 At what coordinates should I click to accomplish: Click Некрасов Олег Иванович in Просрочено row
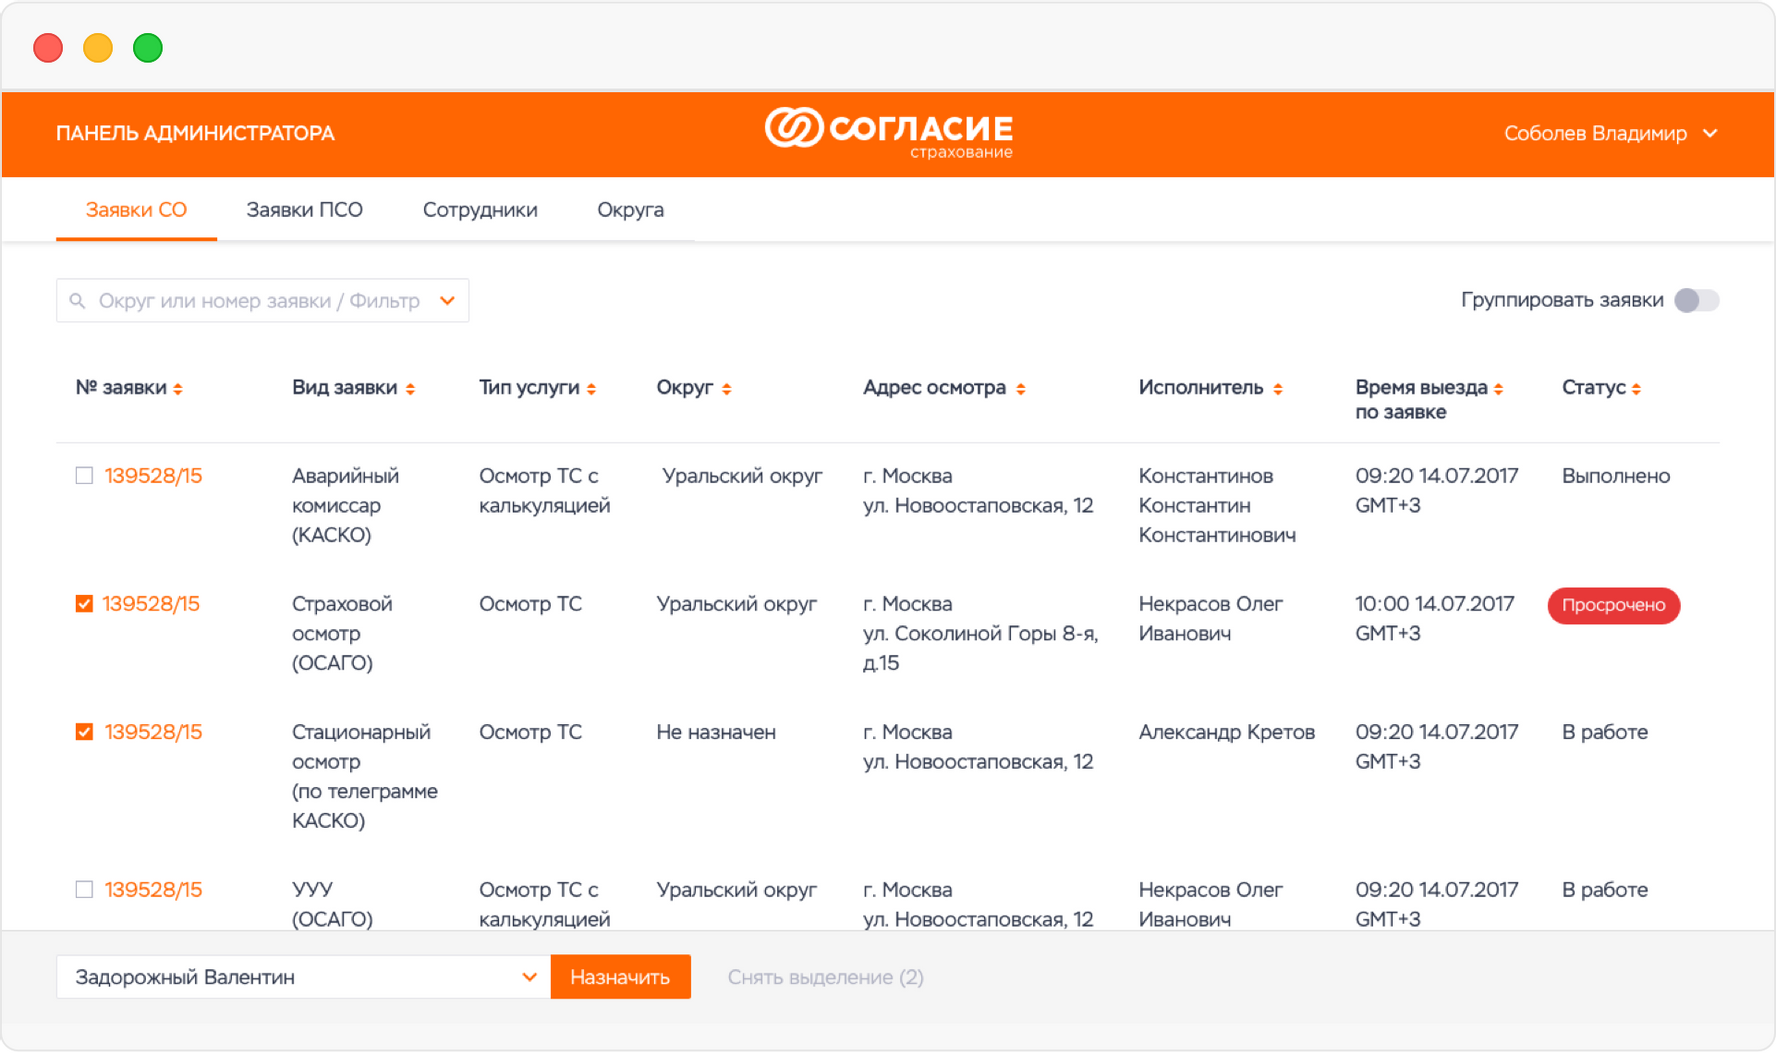coord(1210,619)
